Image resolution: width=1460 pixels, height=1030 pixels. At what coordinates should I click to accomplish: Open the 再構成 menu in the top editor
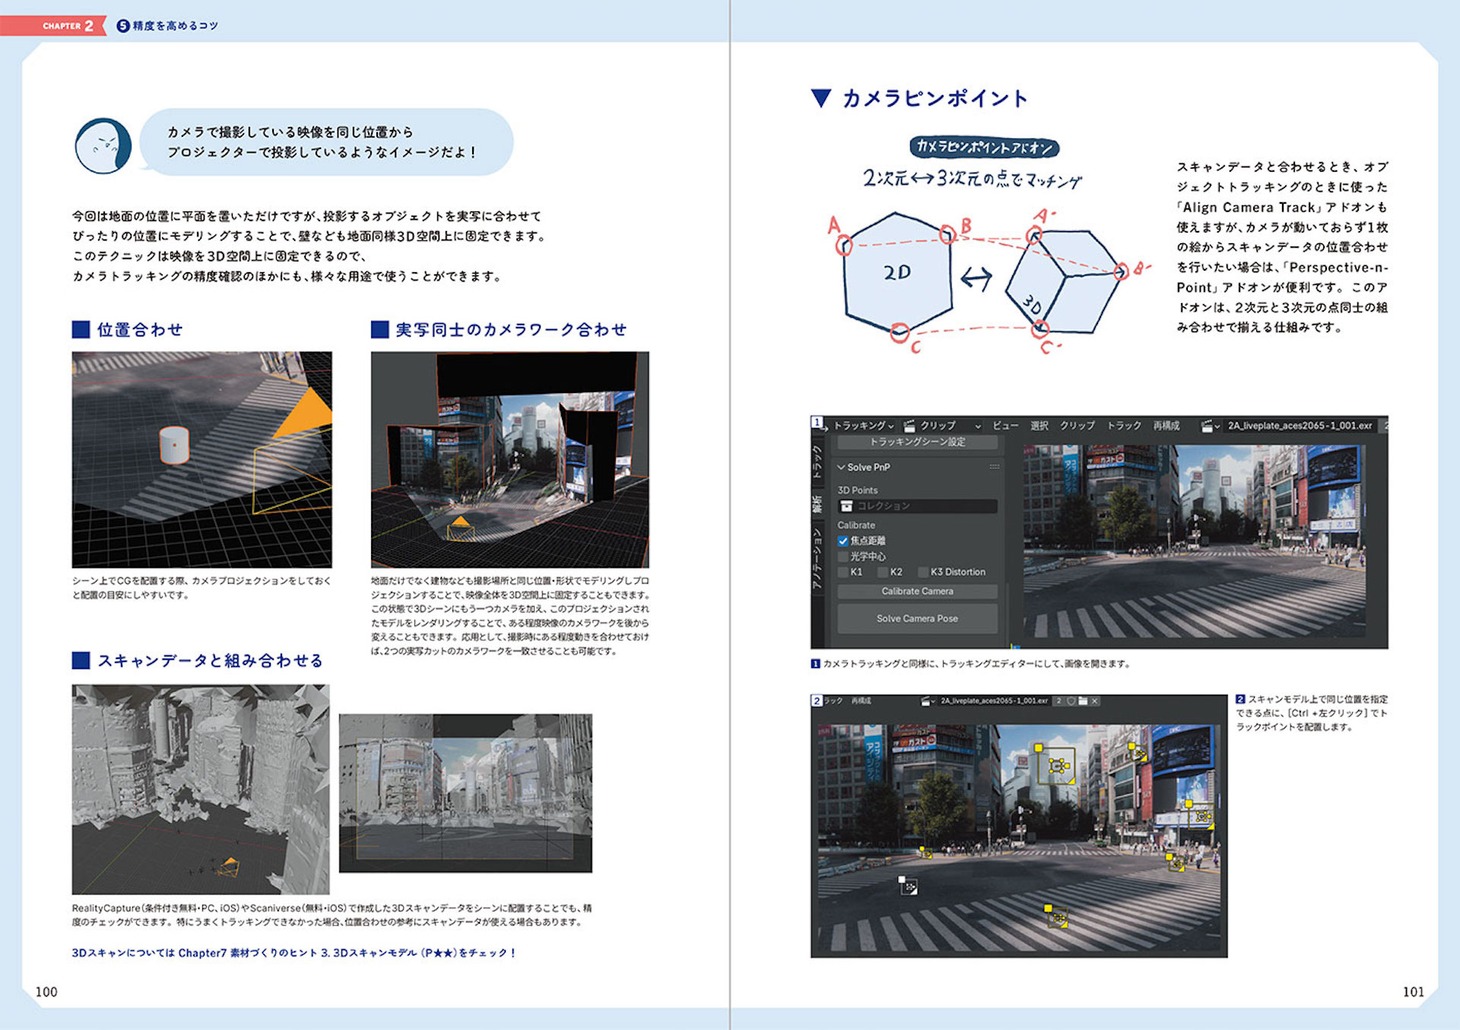(x=1166, y=426)
